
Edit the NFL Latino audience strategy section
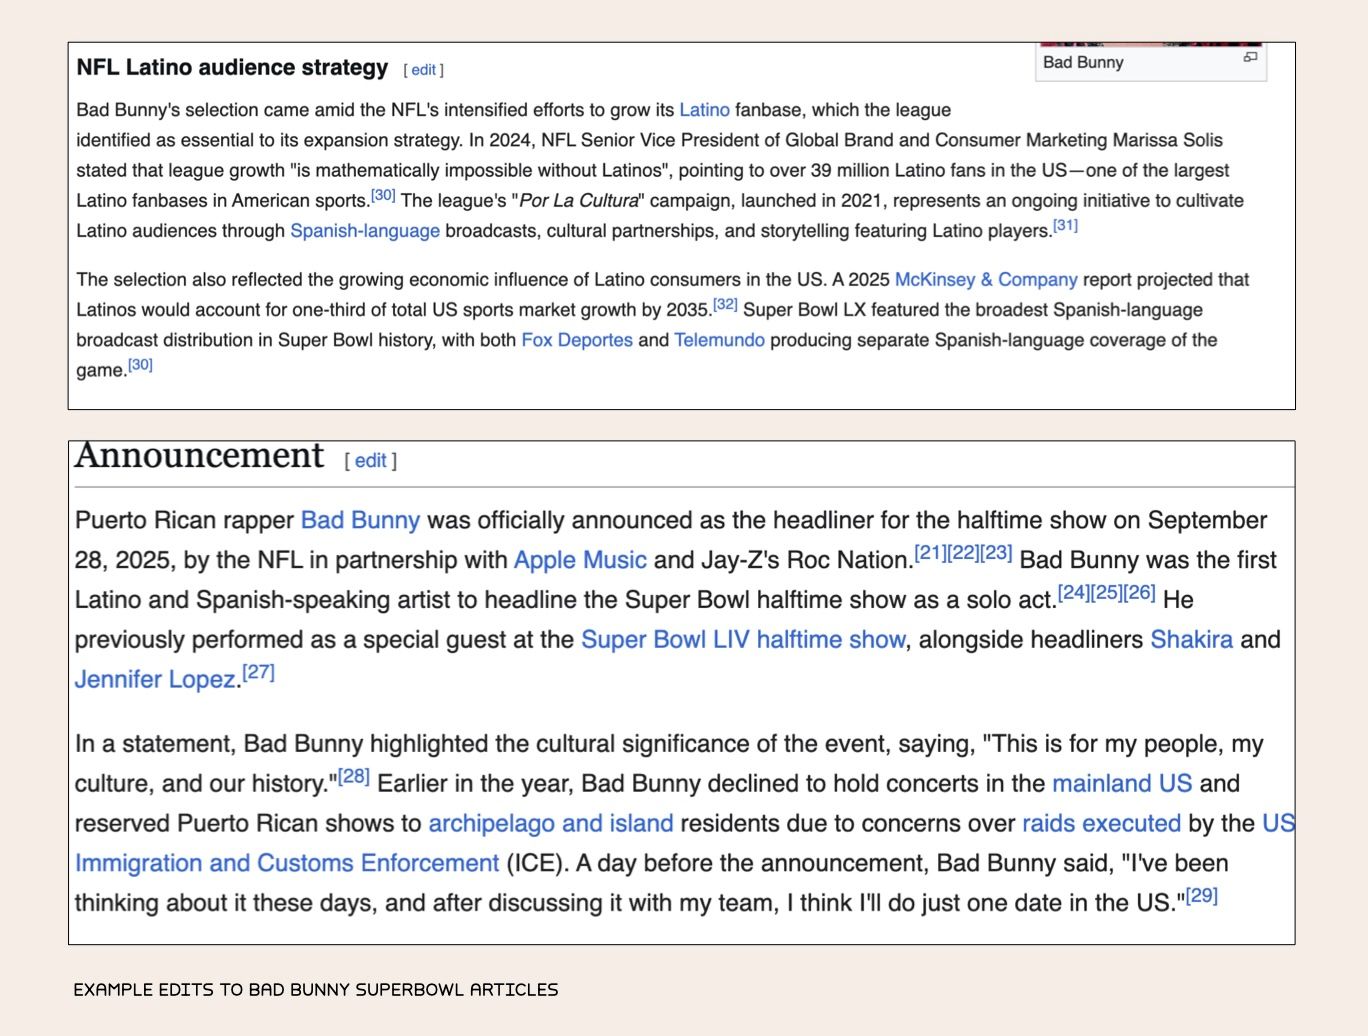click(x=424, y=70)
